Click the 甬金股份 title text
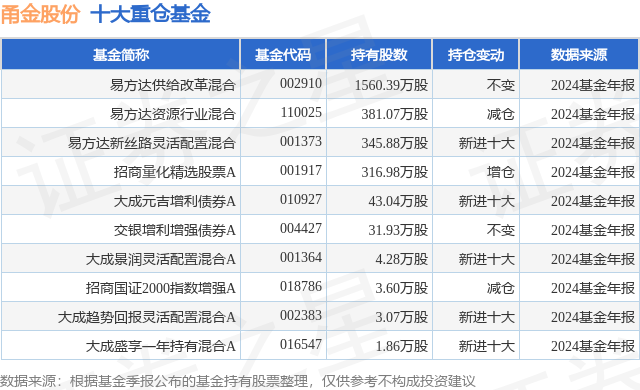 click(x=40, y=14)
